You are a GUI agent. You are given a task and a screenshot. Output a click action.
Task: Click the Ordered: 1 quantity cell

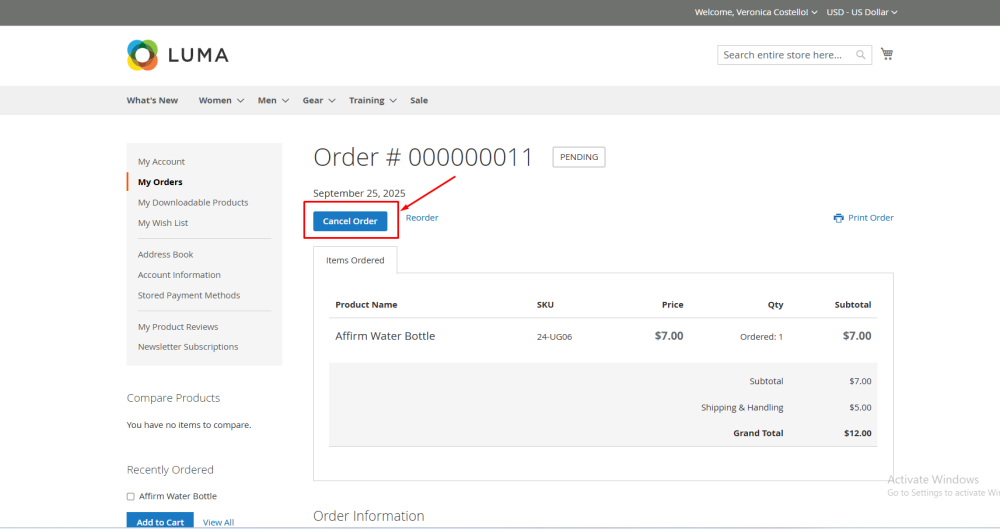[761, 337]
